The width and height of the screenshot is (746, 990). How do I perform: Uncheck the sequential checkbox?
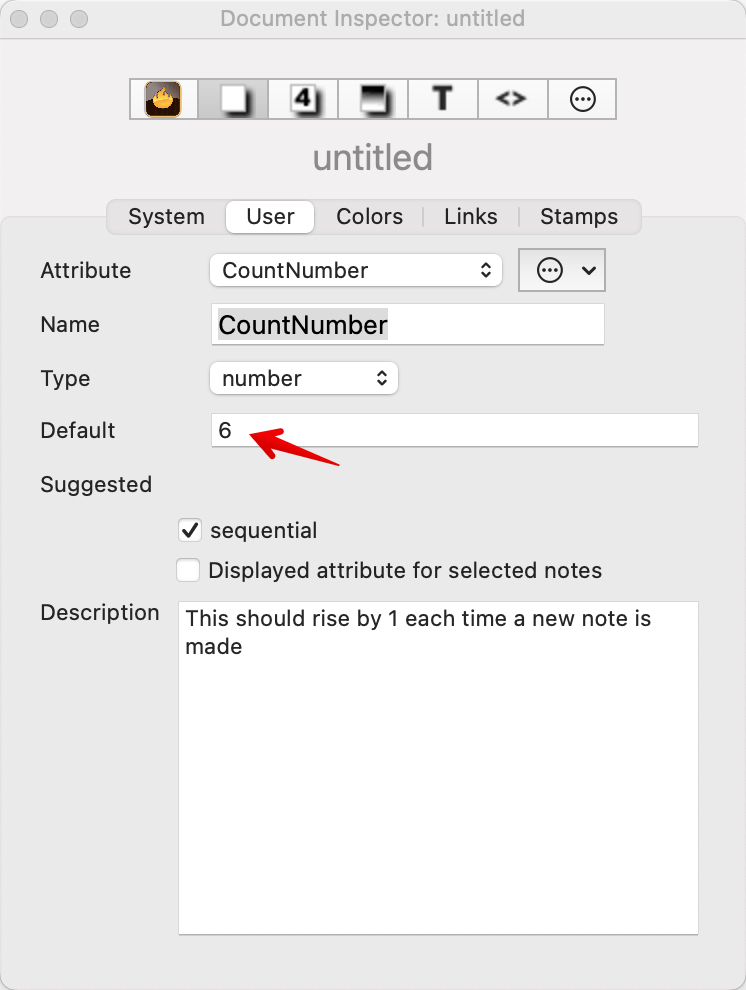(189, 530)
